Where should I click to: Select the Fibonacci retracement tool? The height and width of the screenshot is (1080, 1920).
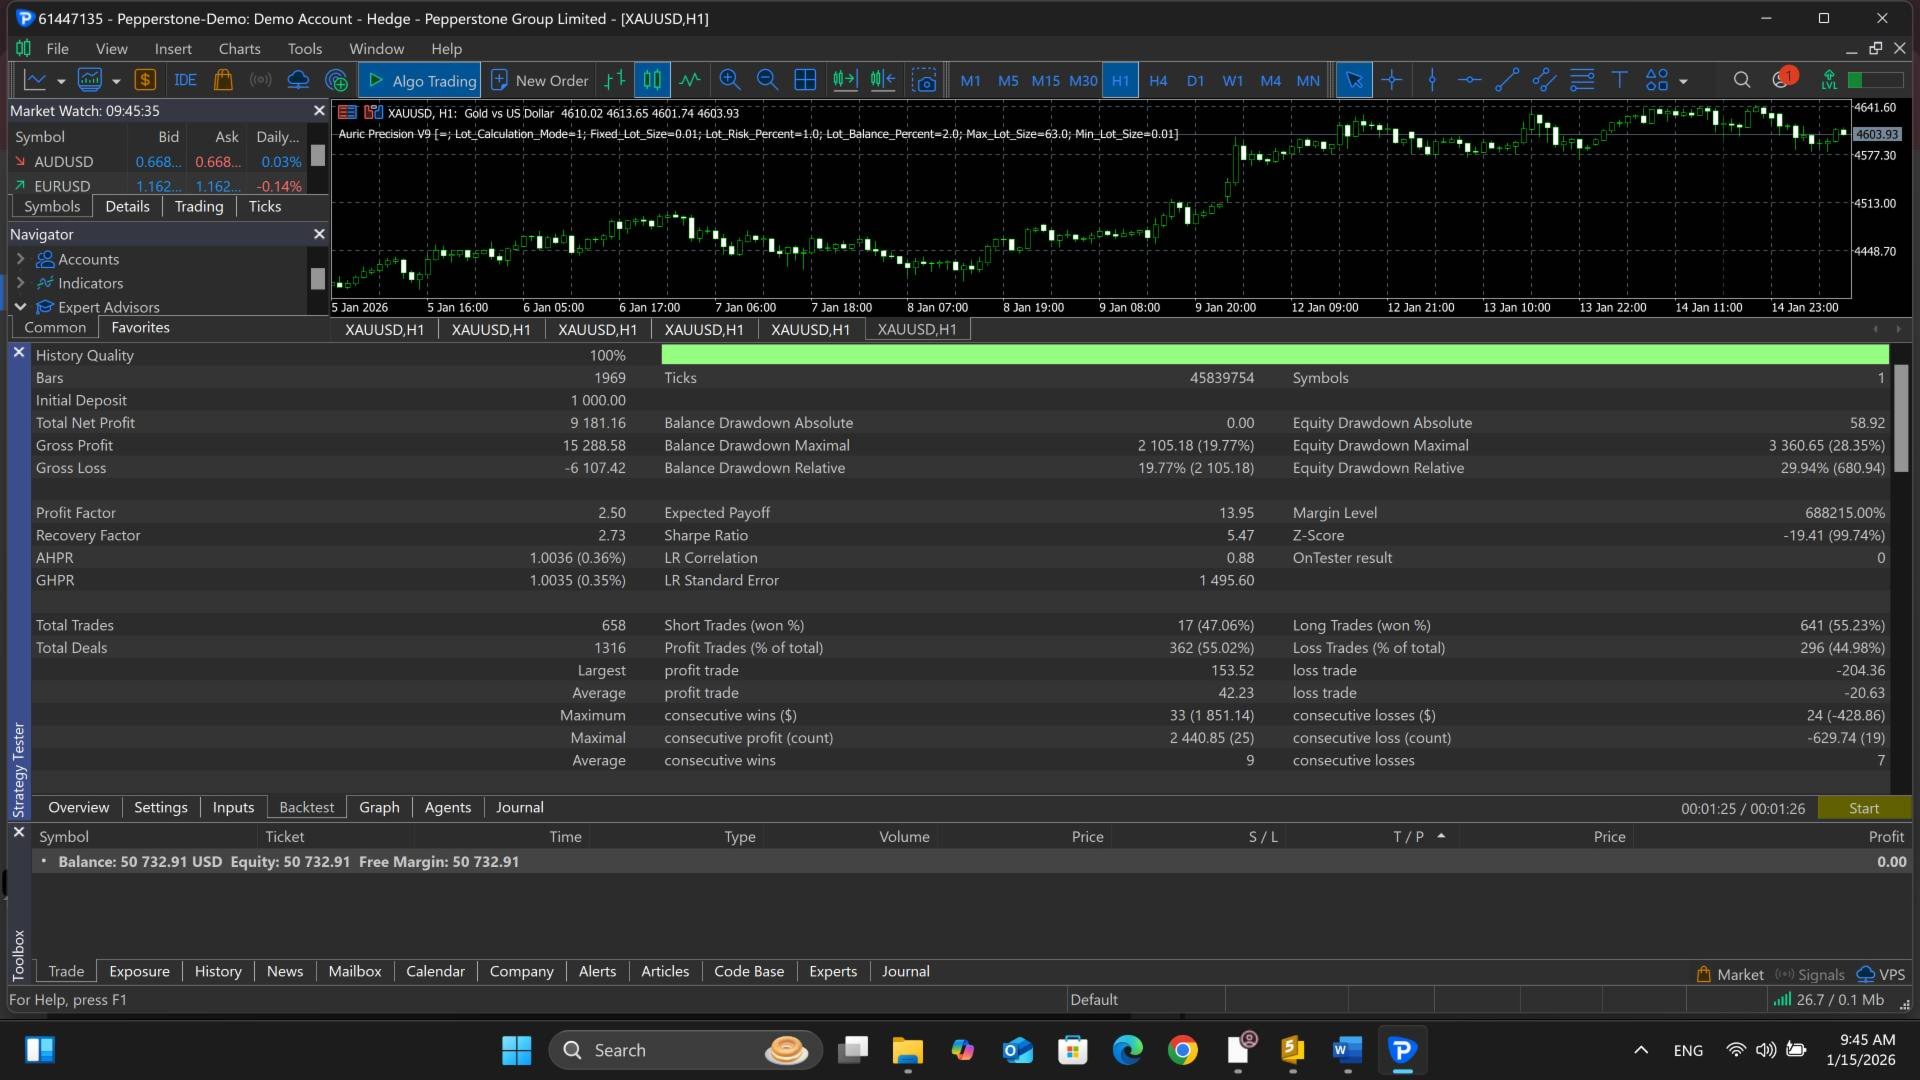(x=1582, y=80)
